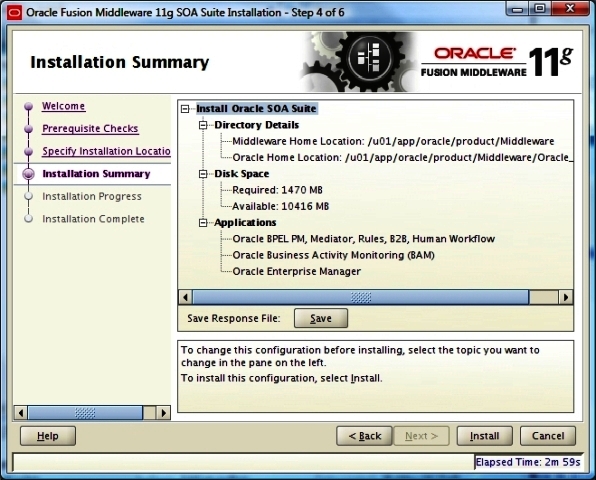Save the response file with Save button
The height and width of the screenshot is (480, 596).
coord(321,318)
